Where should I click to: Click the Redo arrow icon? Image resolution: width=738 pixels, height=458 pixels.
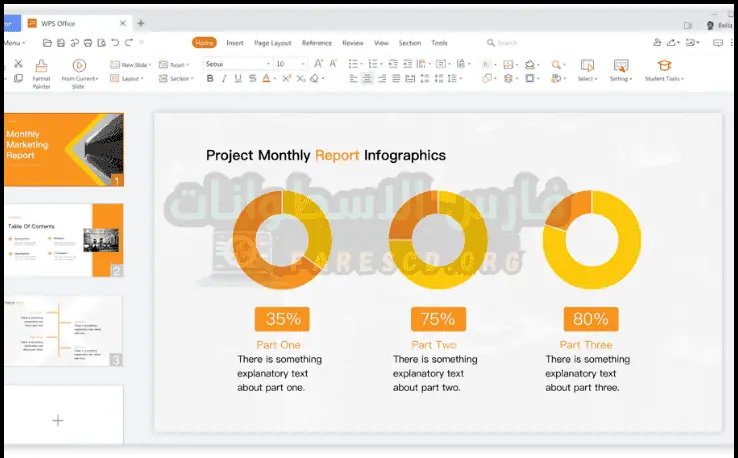pos(128,43)
